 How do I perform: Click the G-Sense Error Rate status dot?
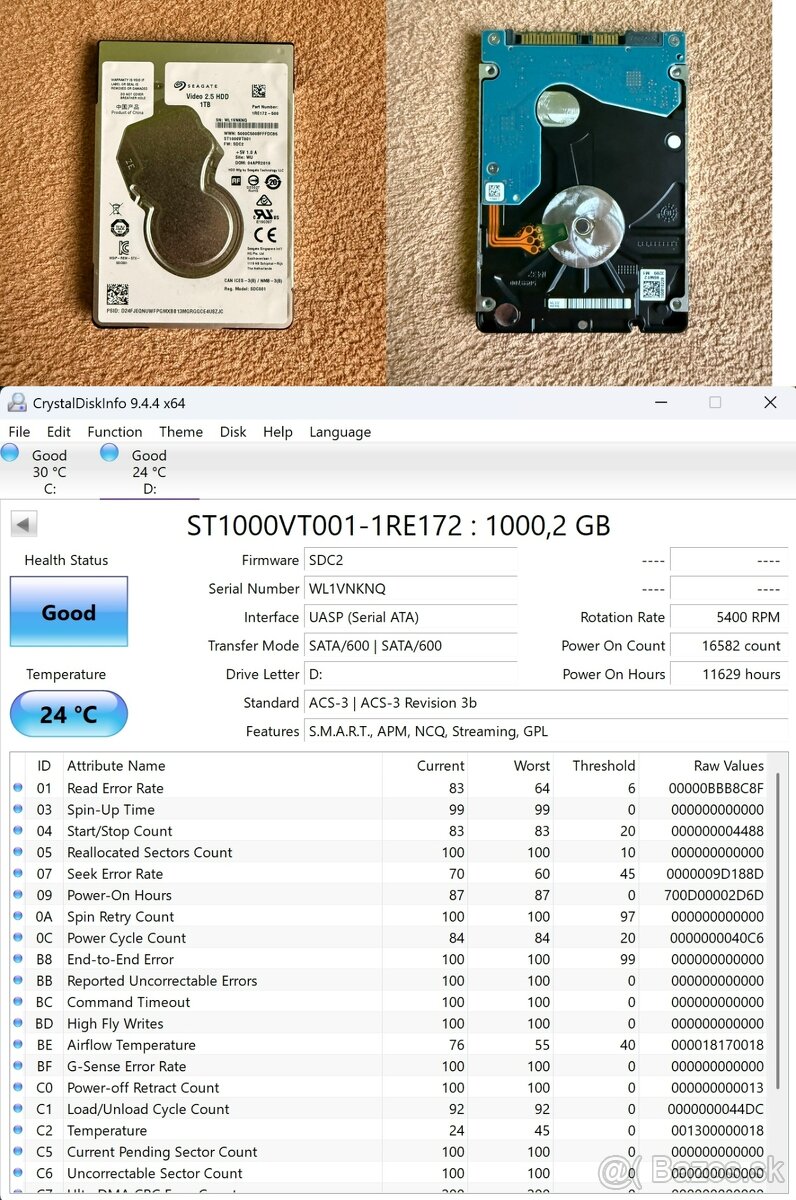coord(18,1066)
